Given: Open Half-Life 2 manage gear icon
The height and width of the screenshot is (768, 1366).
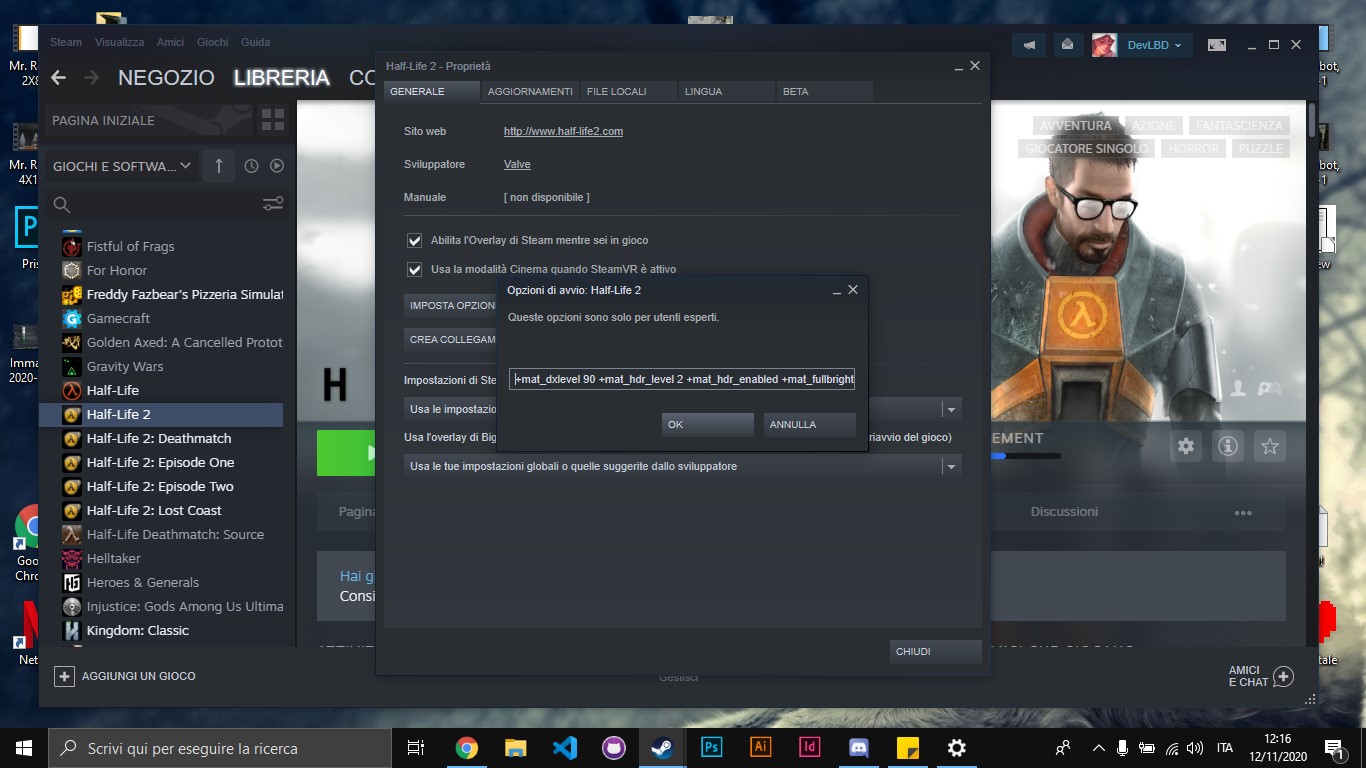Looking at the screenshot, I should 1186,447.
